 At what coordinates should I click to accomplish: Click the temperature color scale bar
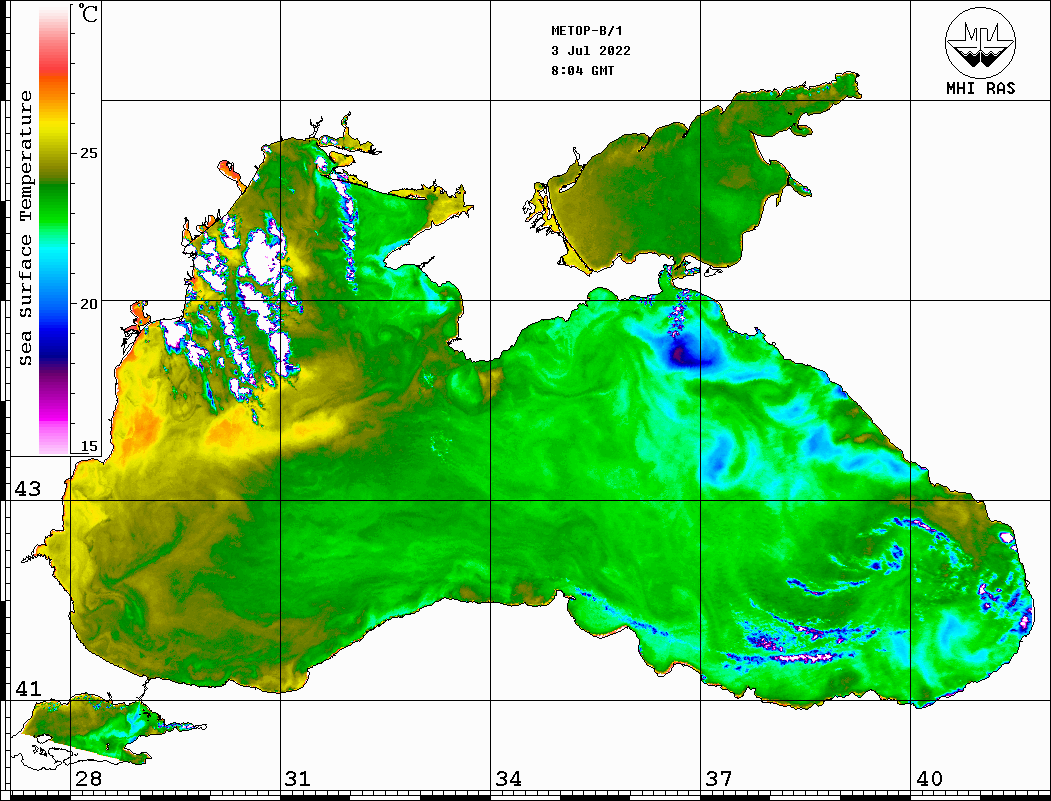pyautogui.click(x=54, y=229)
